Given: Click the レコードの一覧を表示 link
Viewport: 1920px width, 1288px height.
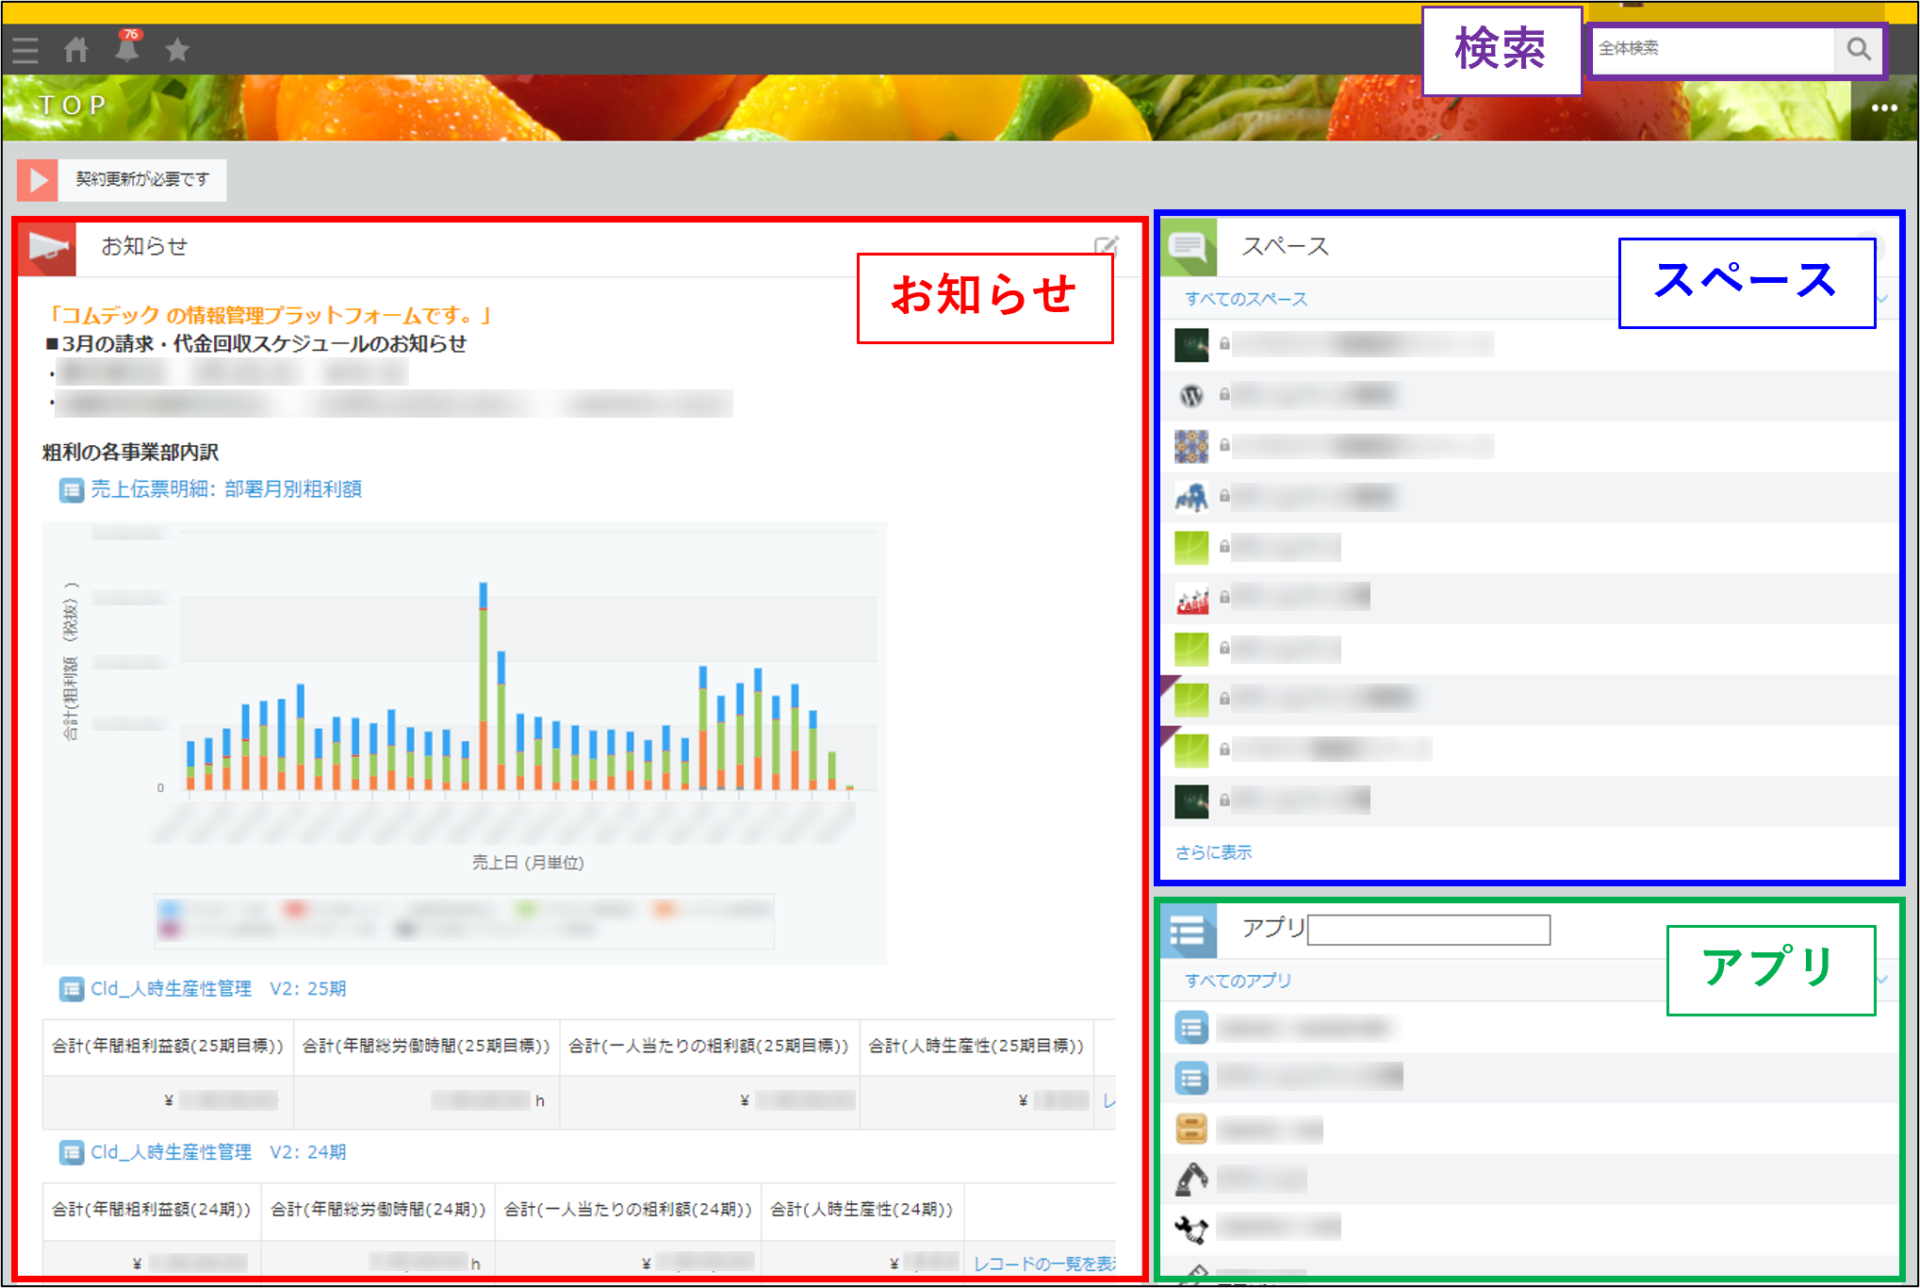Looking at the screenshot, I should pos(1044,1264).
